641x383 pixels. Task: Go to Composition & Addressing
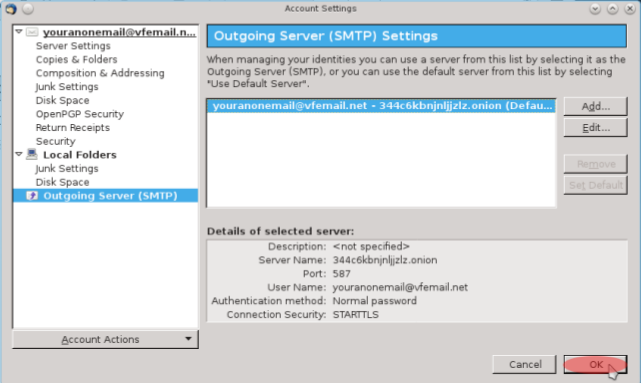100,73
